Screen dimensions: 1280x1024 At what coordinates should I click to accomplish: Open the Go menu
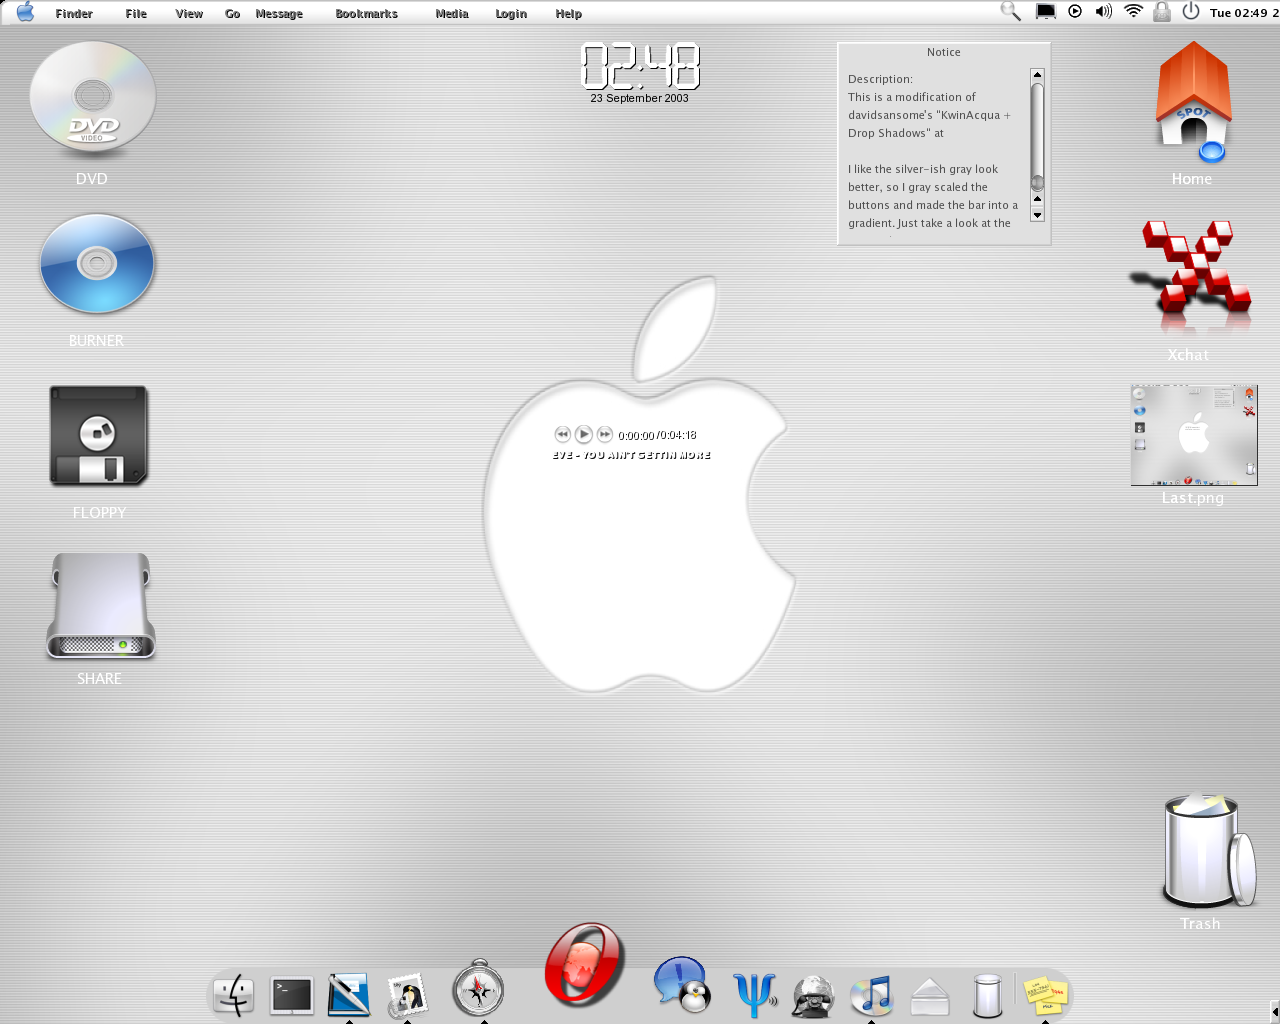[232, 14]
